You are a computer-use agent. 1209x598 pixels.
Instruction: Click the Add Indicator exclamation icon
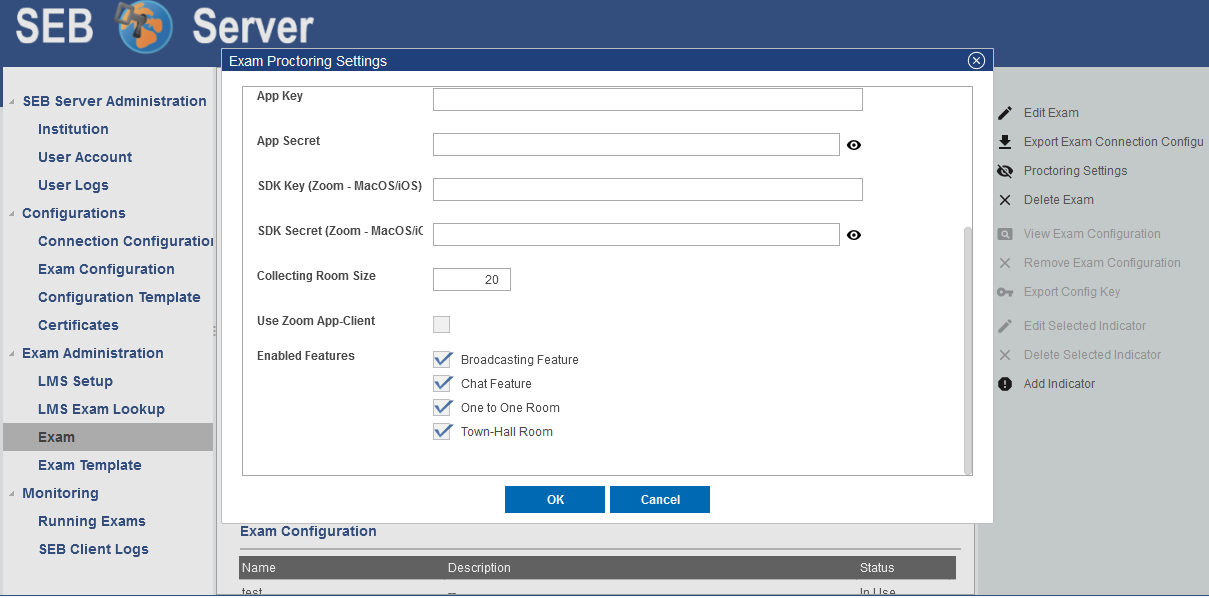pyautogui.click(x=1005, y=384)
